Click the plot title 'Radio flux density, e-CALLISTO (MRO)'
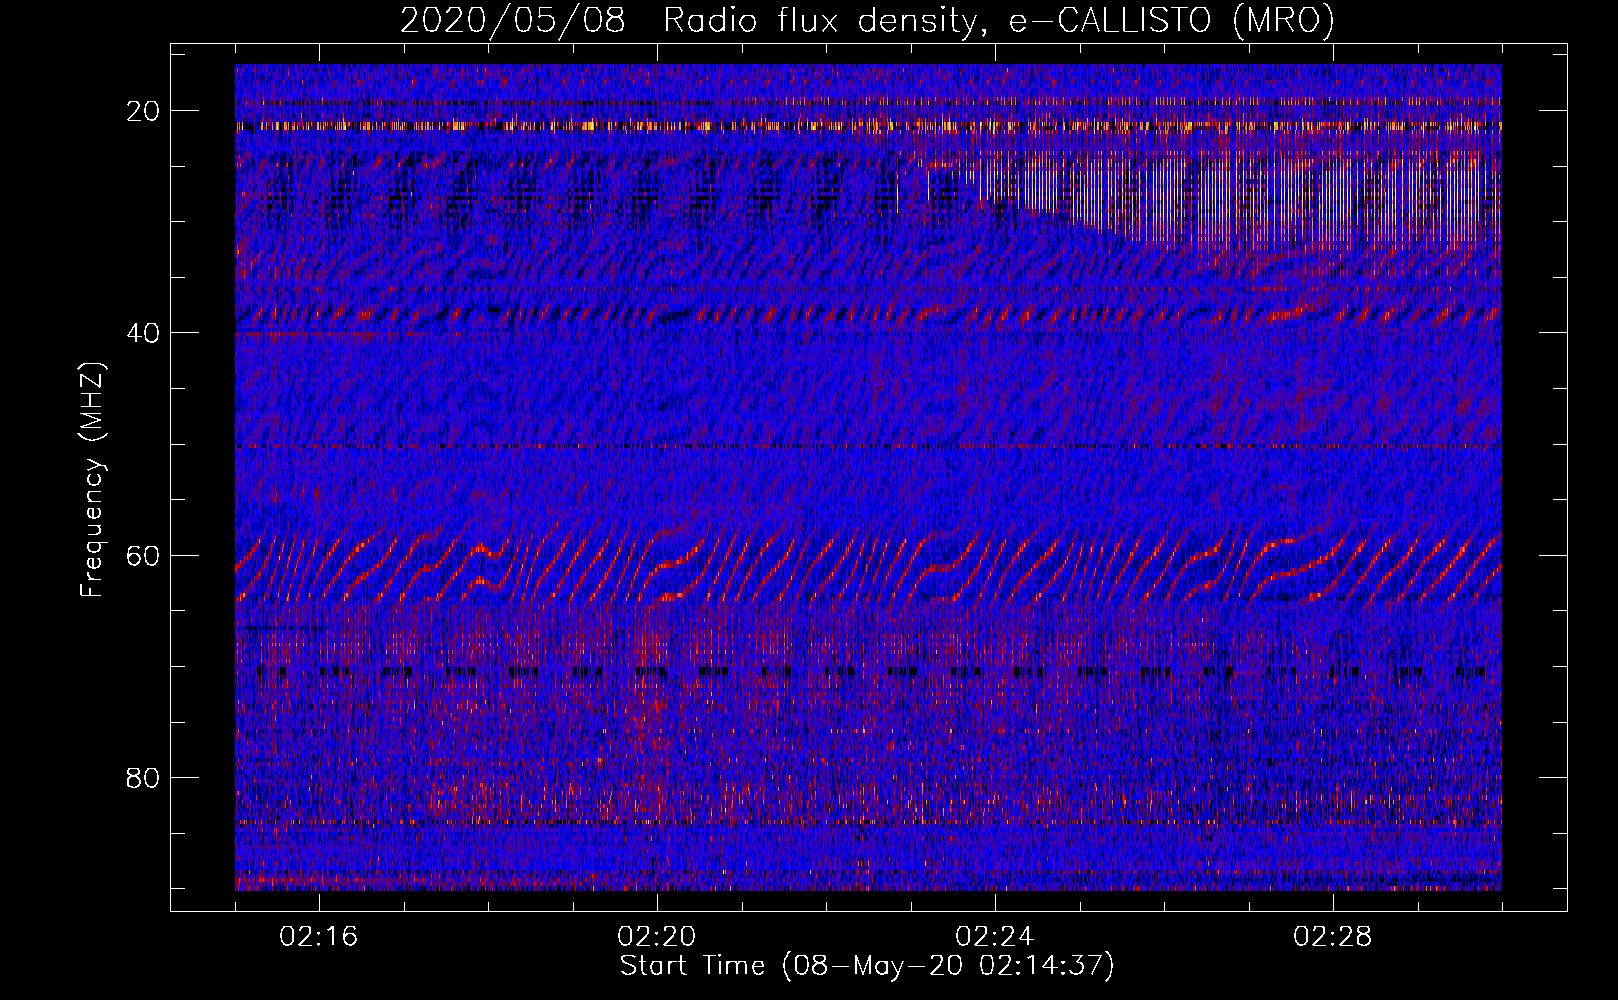The image size is (1618, 1000). tap(999, 21)
